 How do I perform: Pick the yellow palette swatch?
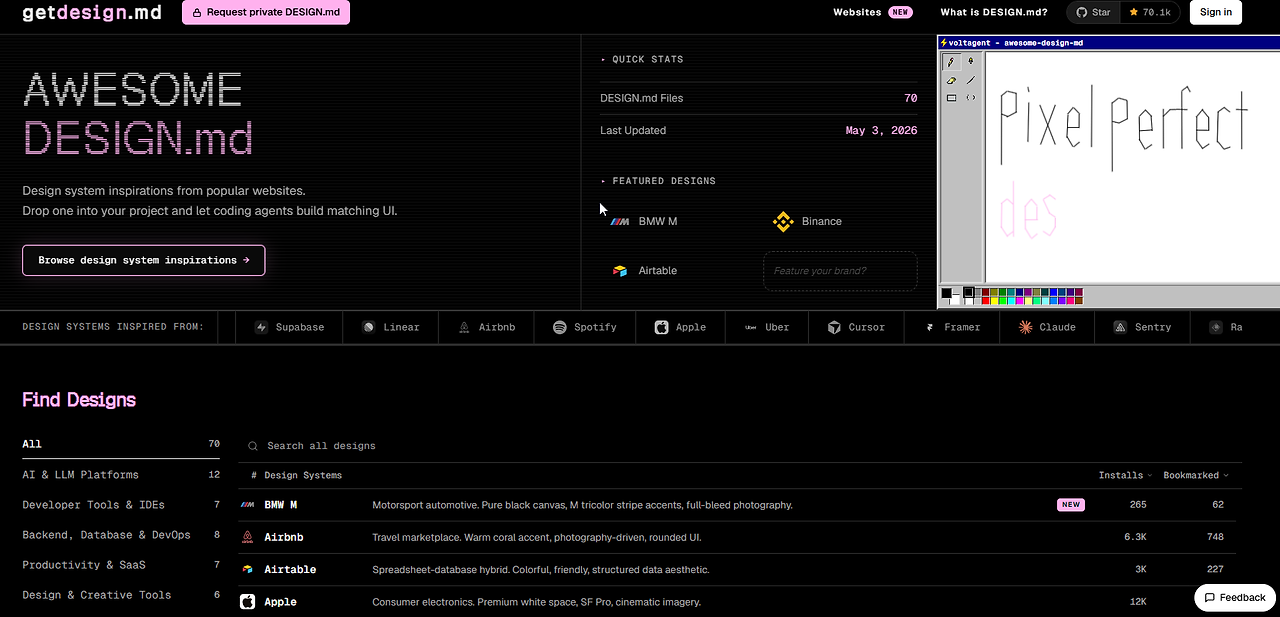click(x=994, y=301)
